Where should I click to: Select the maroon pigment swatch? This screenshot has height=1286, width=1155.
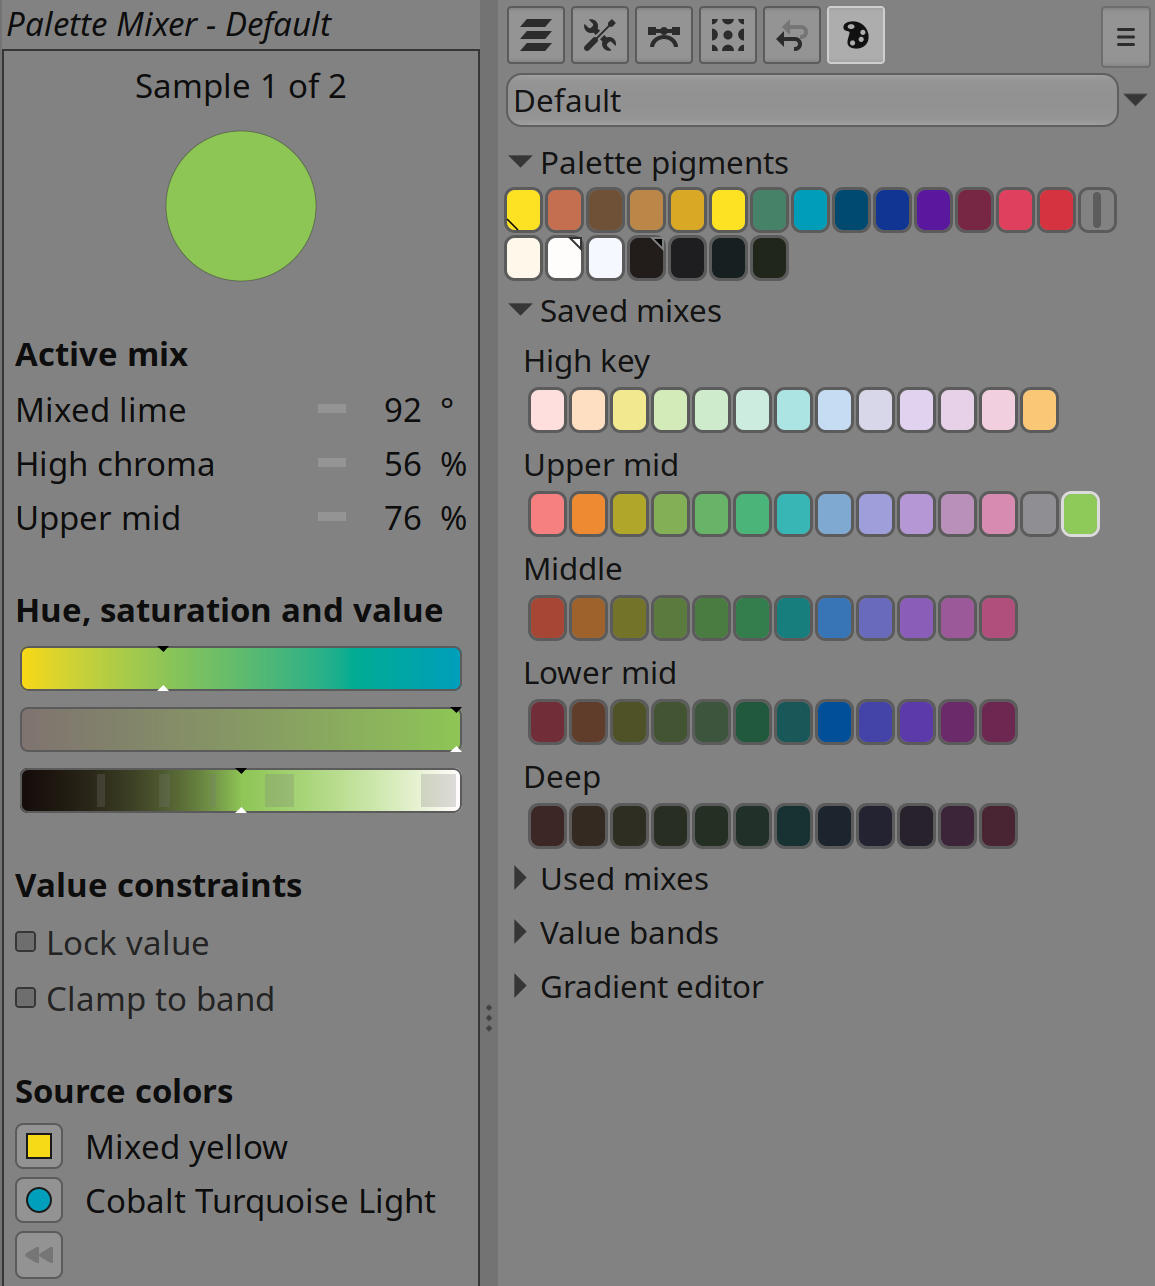tap(974, 210)
